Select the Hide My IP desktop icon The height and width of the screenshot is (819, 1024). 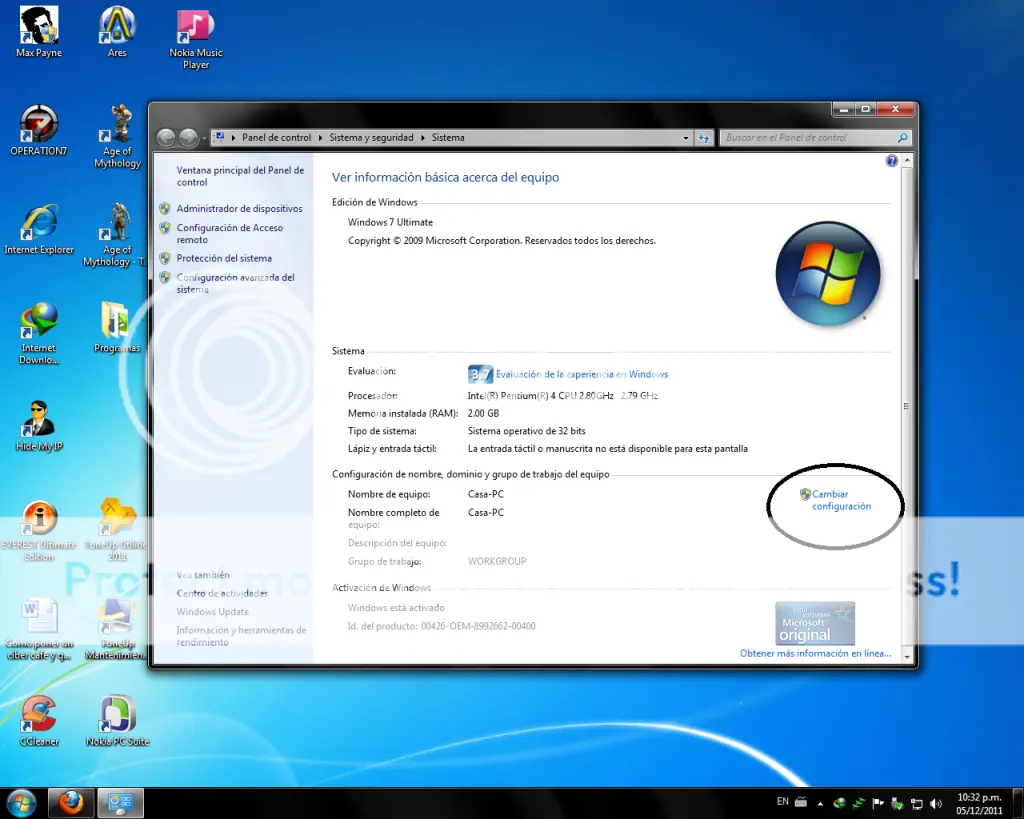tap(39, 426)
